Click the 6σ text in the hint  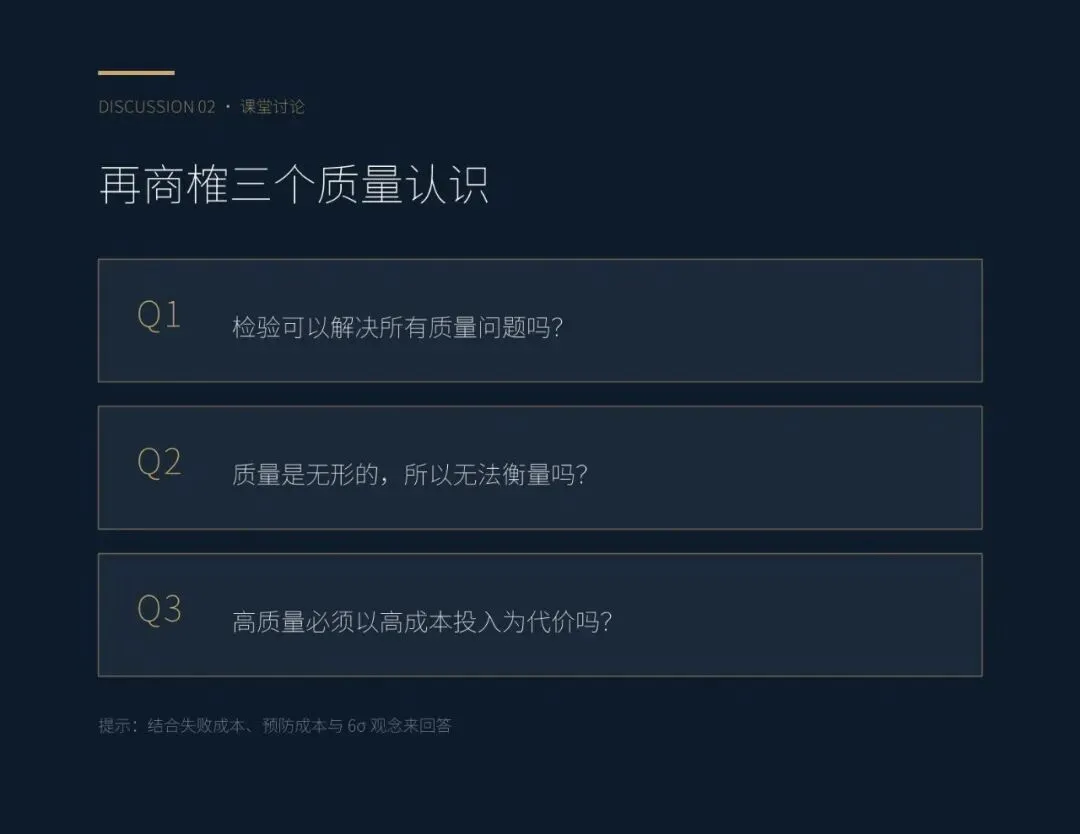pos(356,726)
